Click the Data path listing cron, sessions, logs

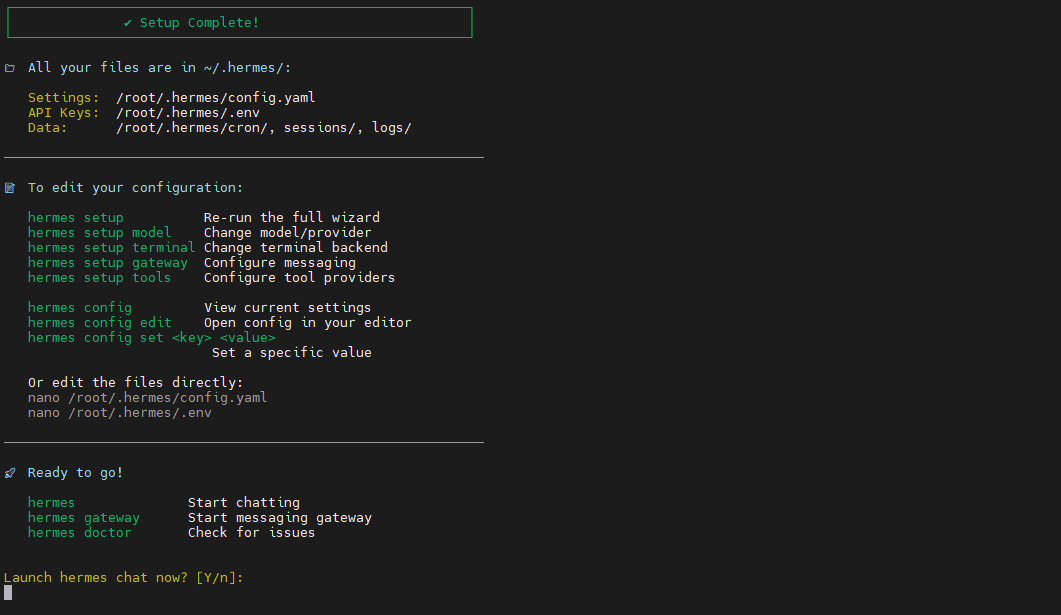pos(264,128)
